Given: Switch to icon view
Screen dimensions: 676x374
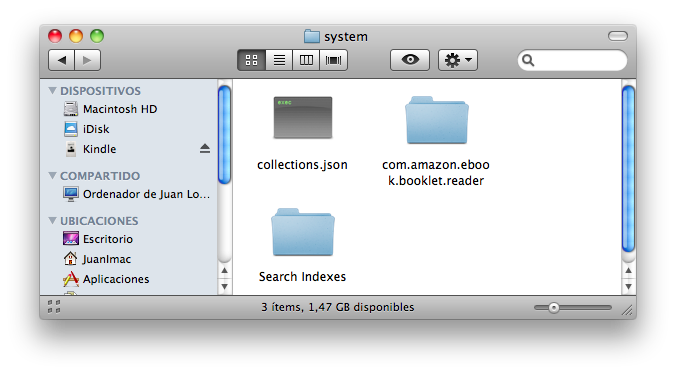Looking at the screenshot, I should click(x=251, y=60).
